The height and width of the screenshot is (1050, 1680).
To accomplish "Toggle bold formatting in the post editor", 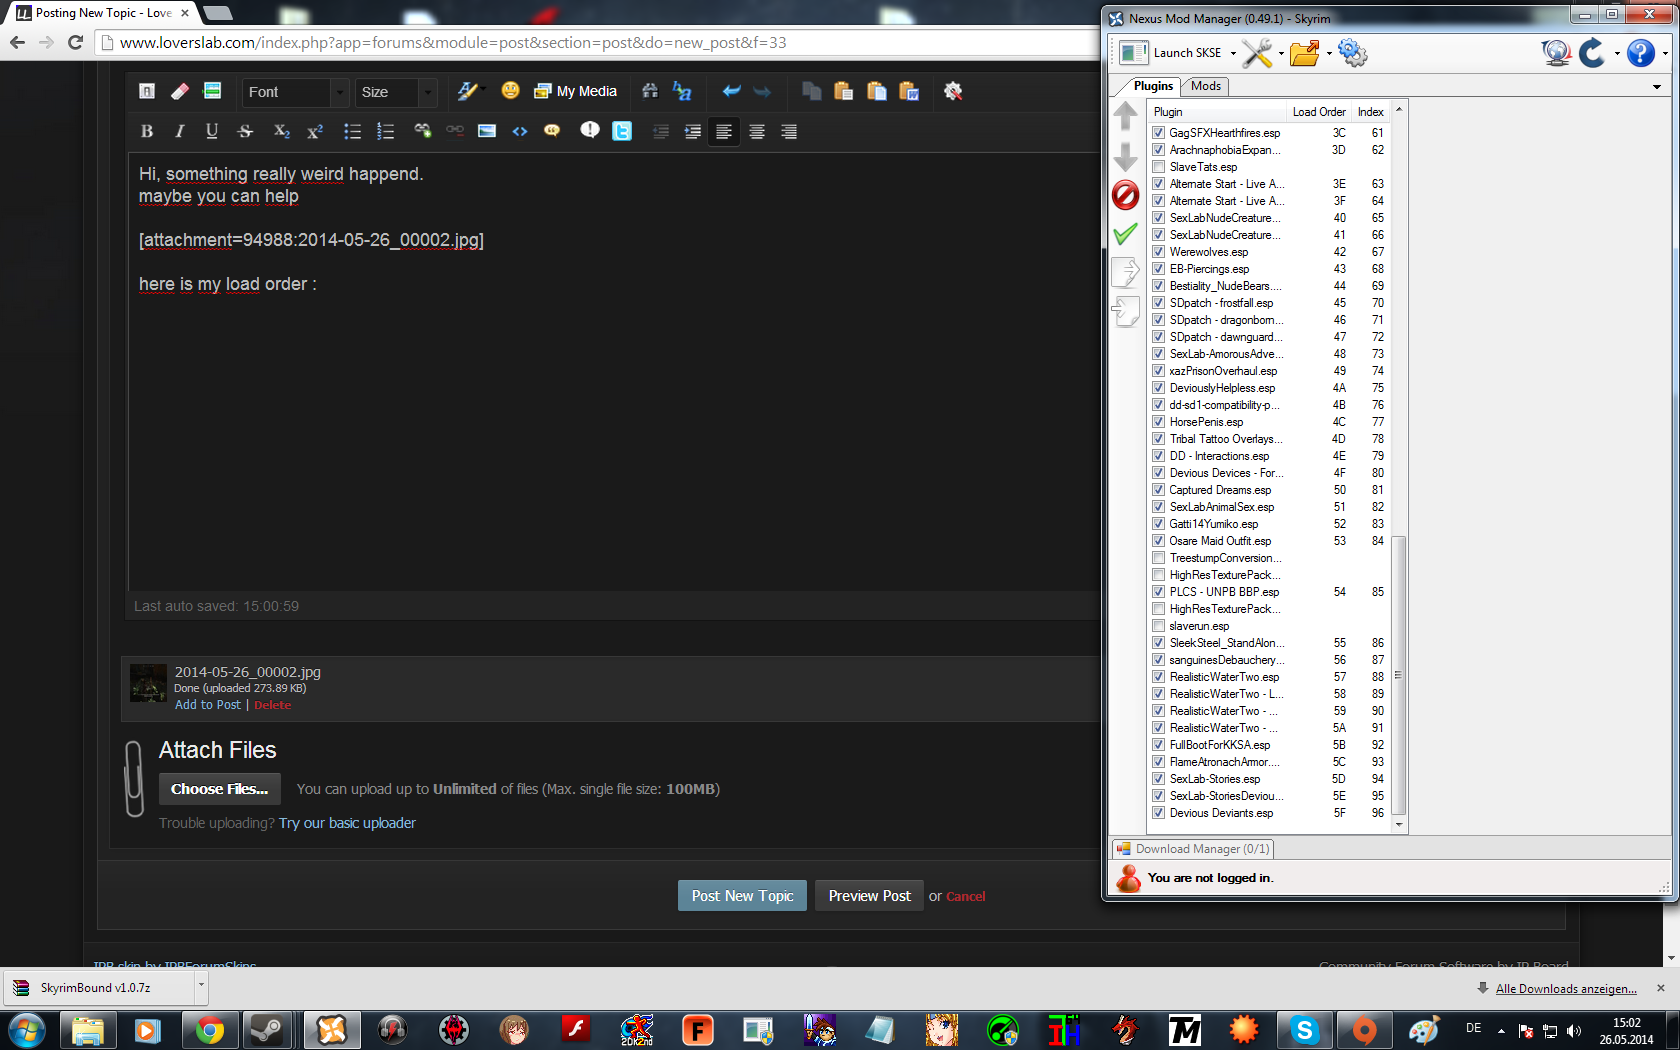I will point(147,131).
